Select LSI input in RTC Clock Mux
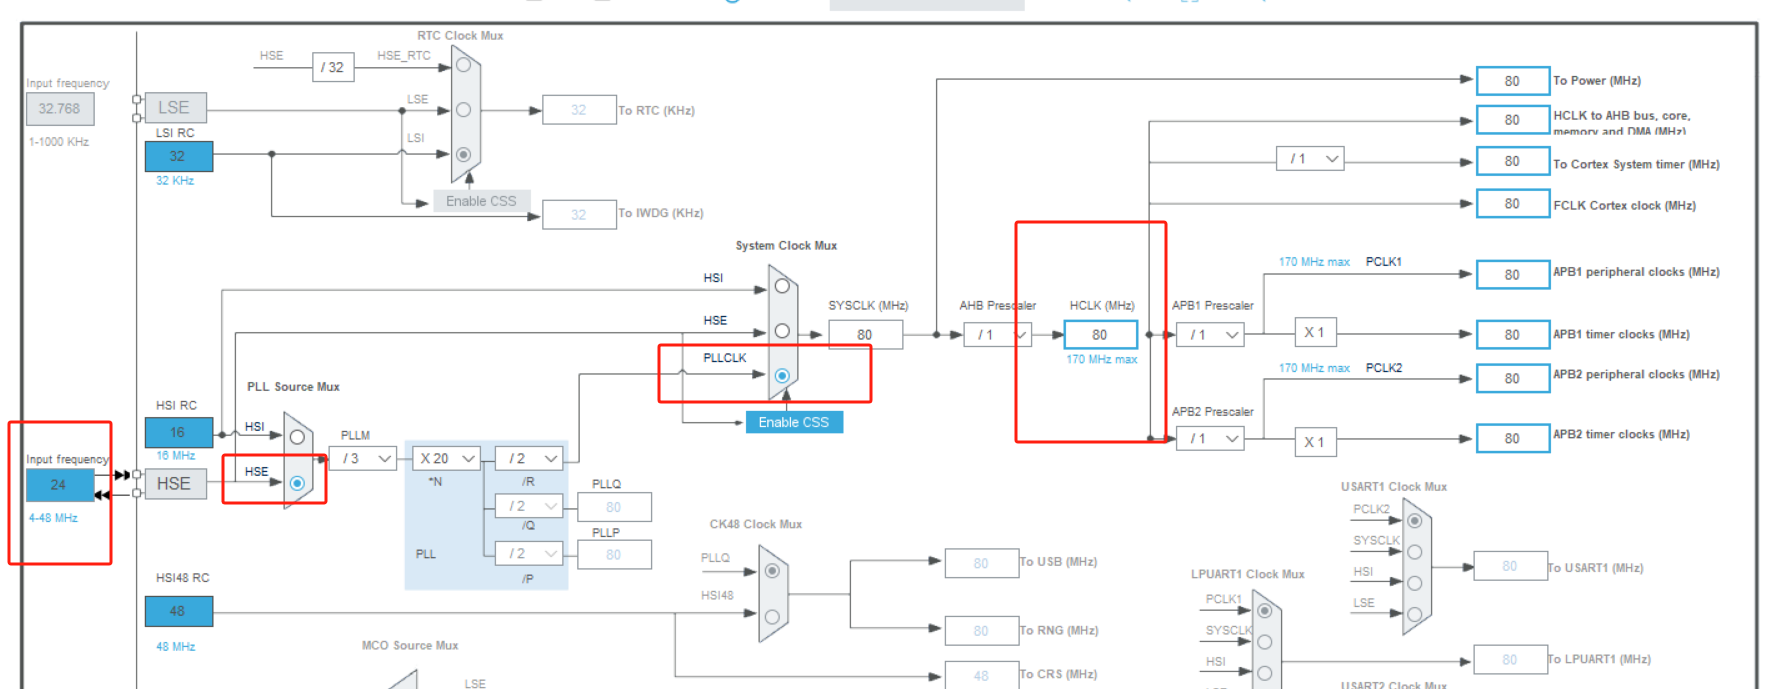 coord(463,155)
